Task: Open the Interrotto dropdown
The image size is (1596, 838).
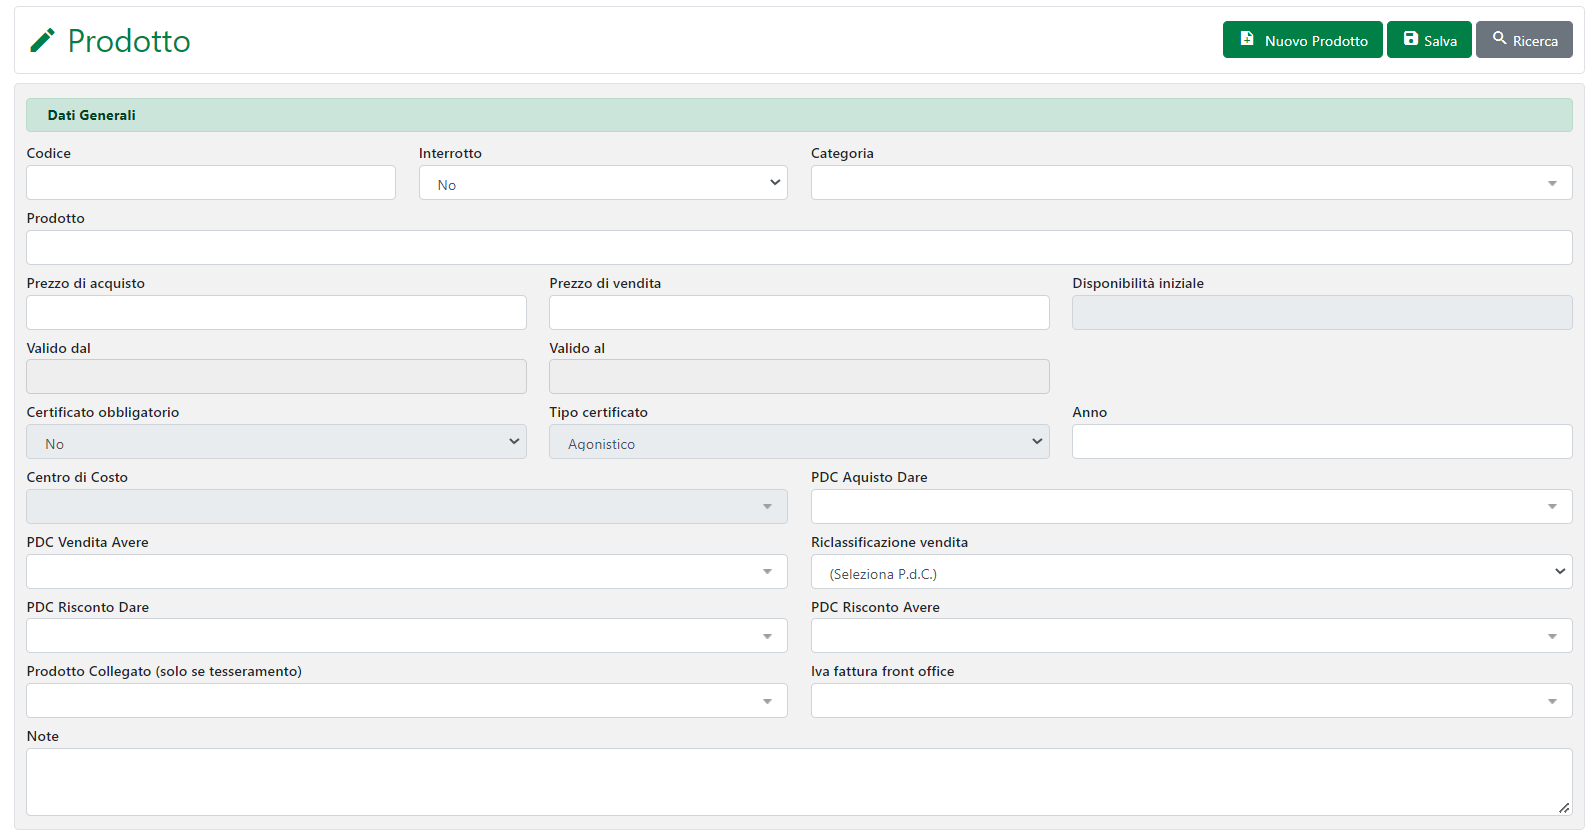Action: (603, 183)
